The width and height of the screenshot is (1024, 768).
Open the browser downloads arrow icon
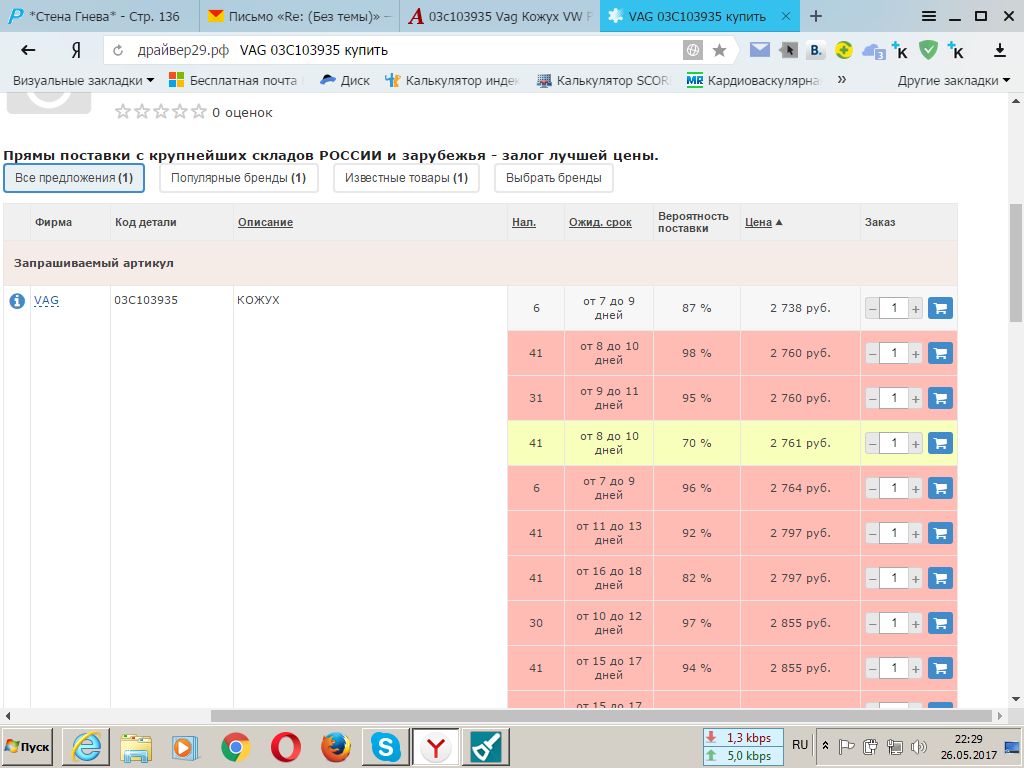[999, 50]
